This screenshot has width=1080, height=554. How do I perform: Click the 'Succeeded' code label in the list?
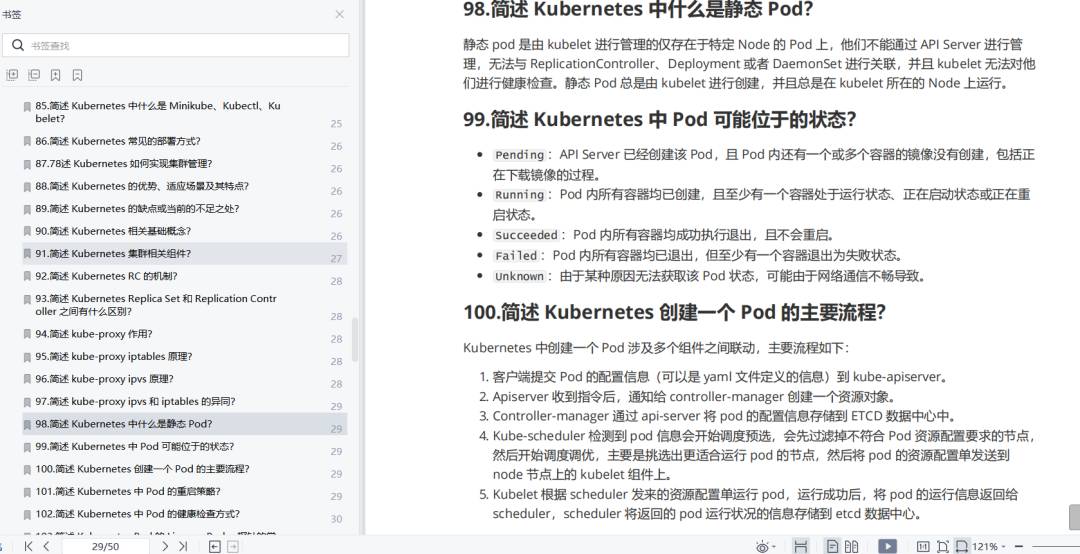pyautogui.click(x=526, y=236)
